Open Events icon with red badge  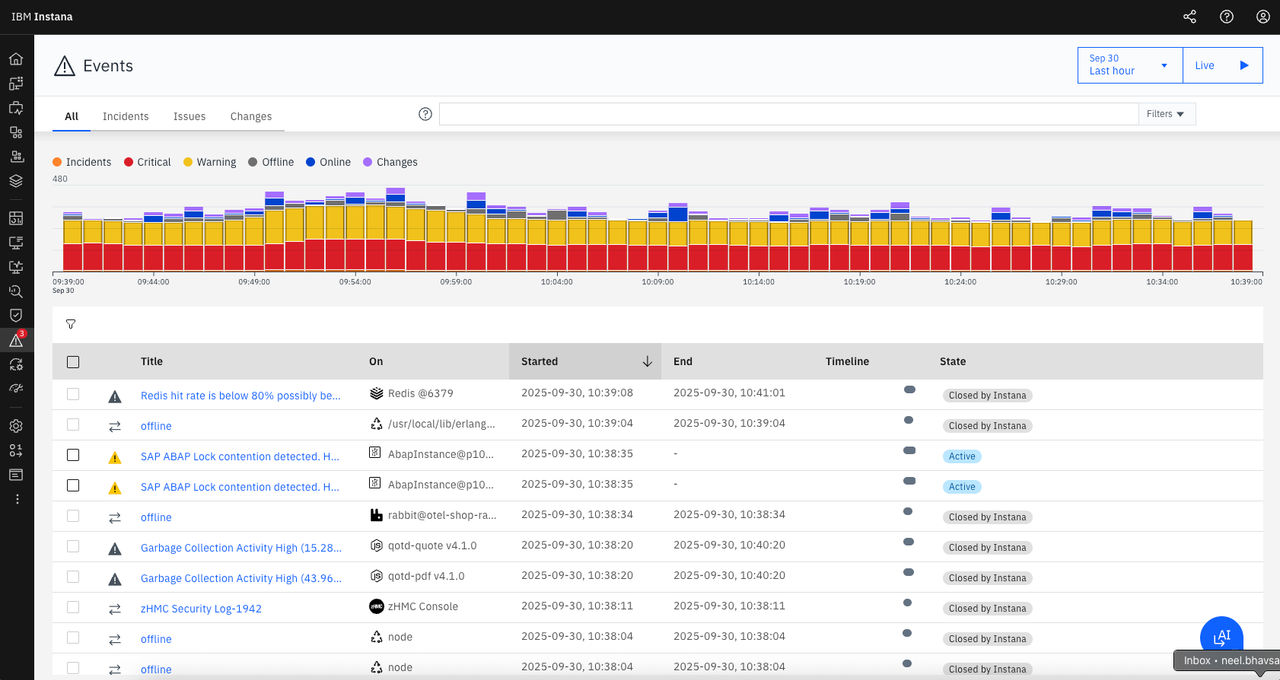click(16, 340)
